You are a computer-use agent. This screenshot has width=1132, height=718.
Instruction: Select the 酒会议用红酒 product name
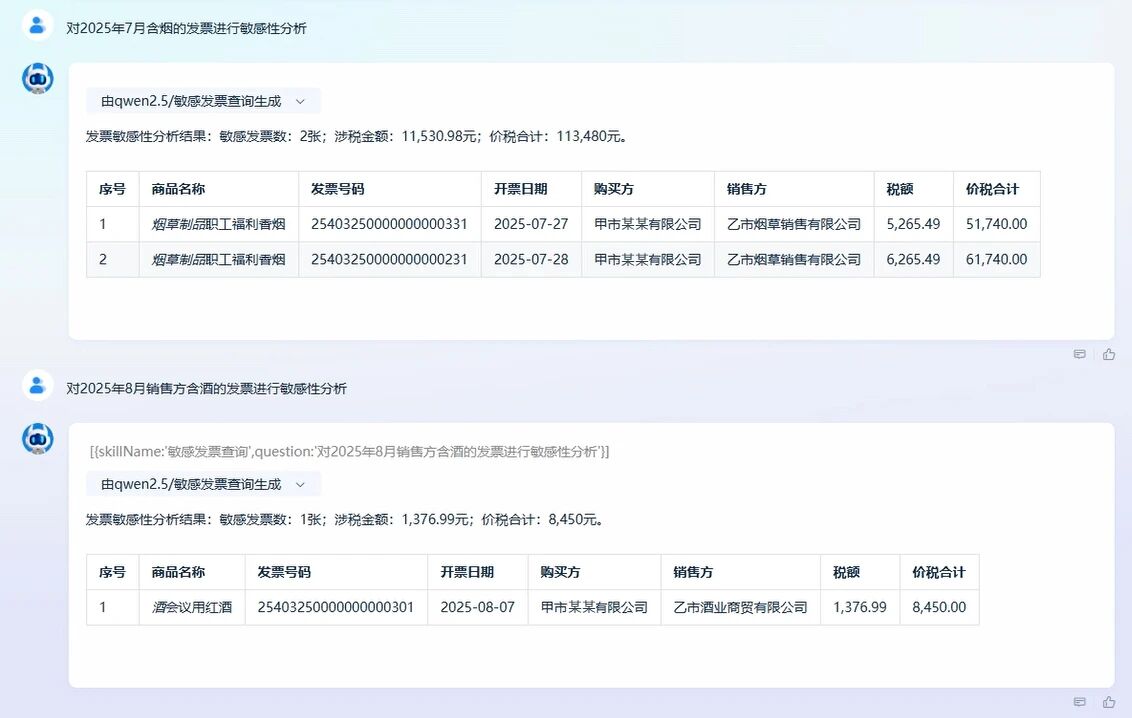pyautogui.click(x=191, y=607)
